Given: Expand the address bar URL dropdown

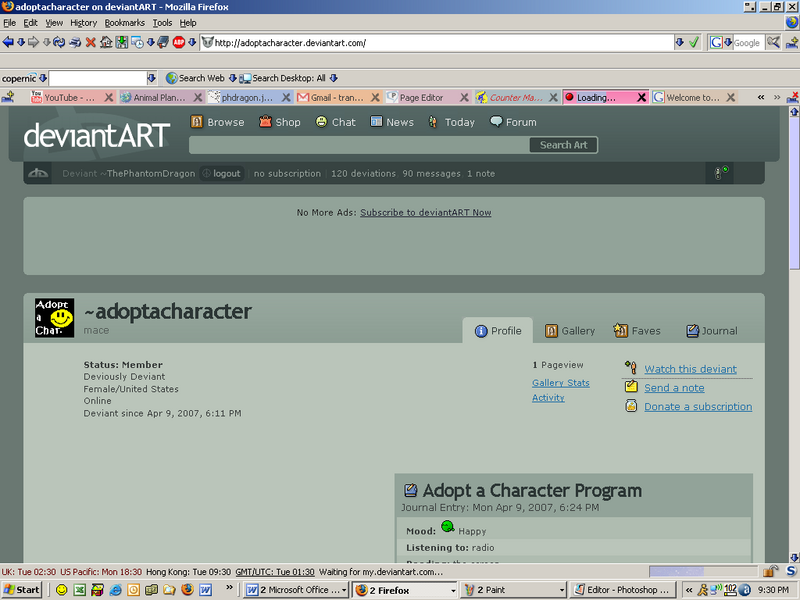Looking at the screenshot, I should point(679,43).
